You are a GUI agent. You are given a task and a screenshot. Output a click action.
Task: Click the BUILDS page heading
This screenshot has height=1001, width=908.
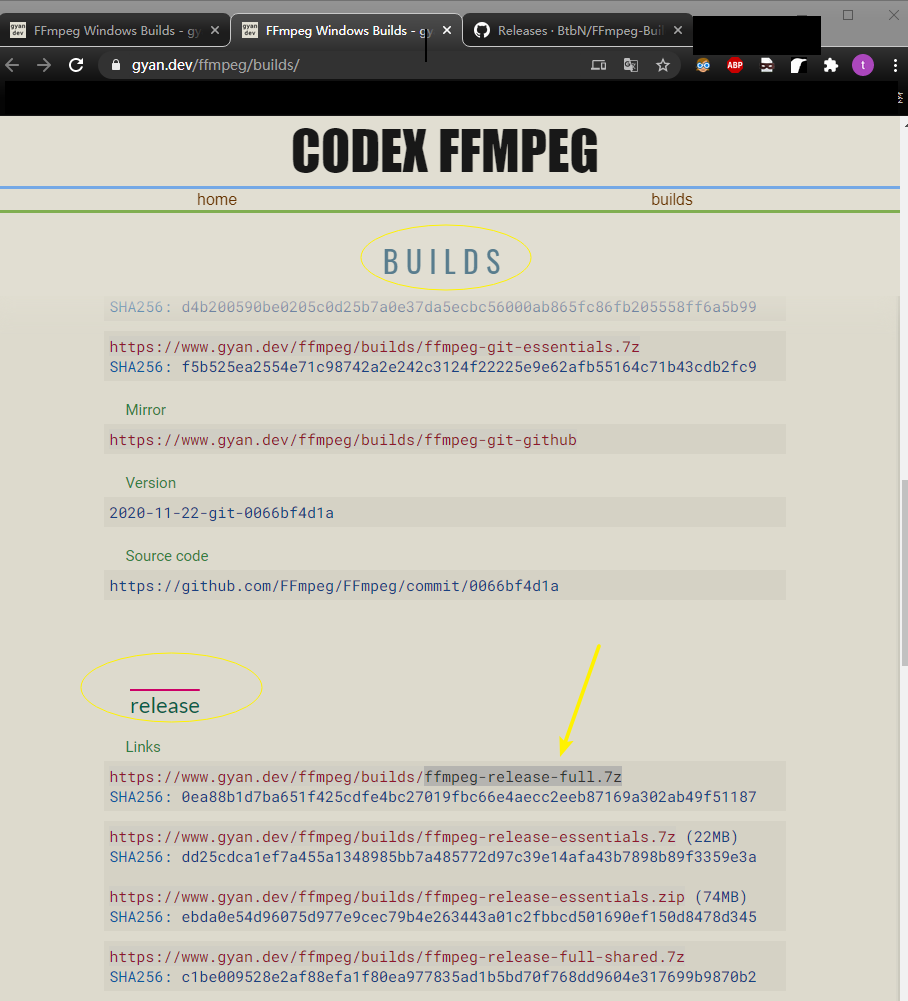(443, 262)
